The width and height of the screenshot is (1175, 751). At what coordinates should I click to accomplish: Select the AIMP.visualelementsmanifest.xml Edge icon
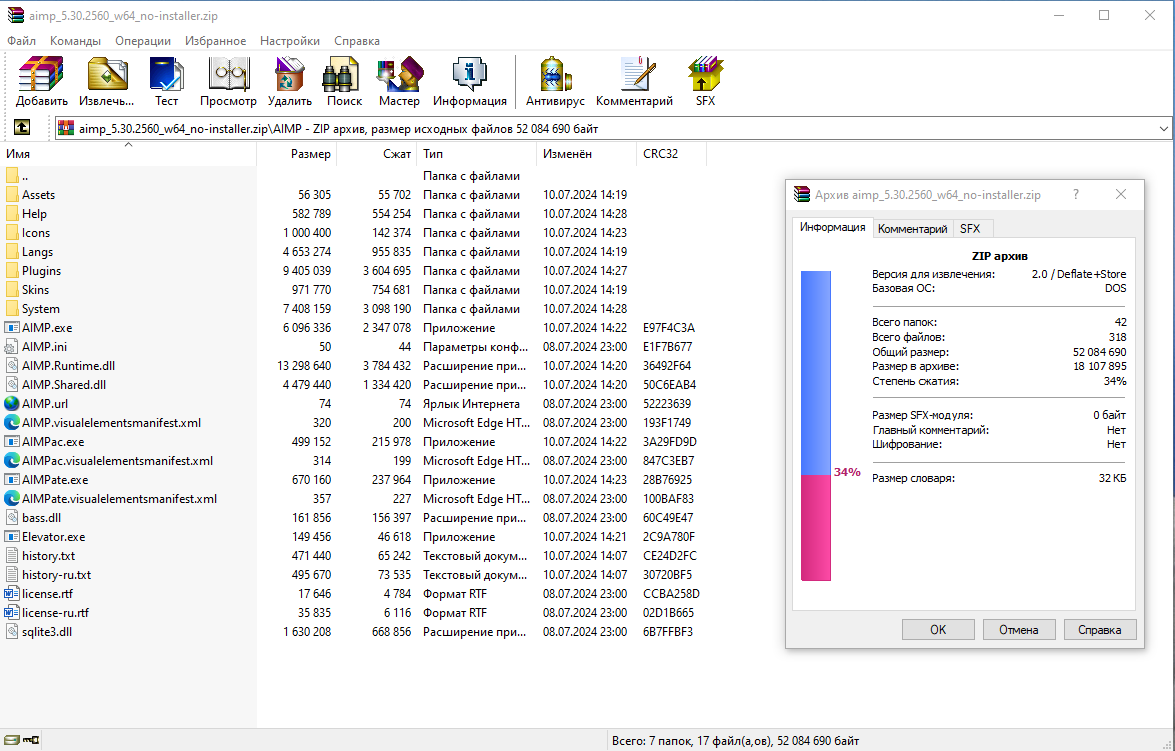click(11, 422)
